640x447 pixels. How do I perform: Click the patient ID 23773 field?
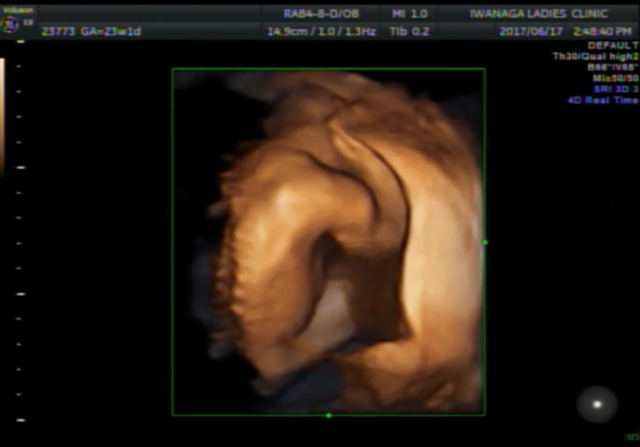(x=57, y=31)
